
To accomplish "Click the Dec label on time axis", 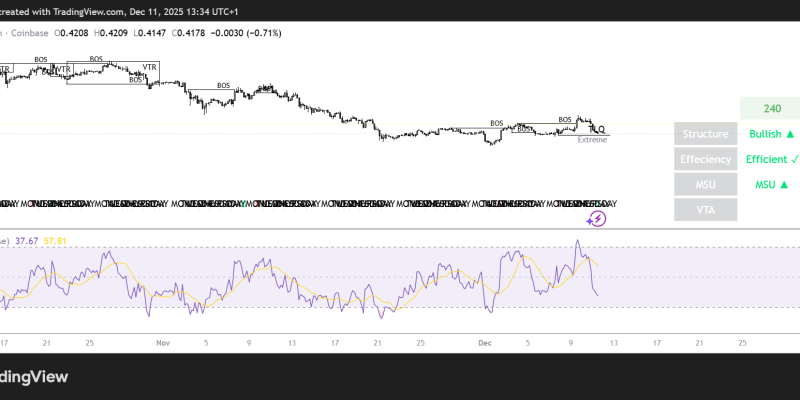I will (484, 341).
